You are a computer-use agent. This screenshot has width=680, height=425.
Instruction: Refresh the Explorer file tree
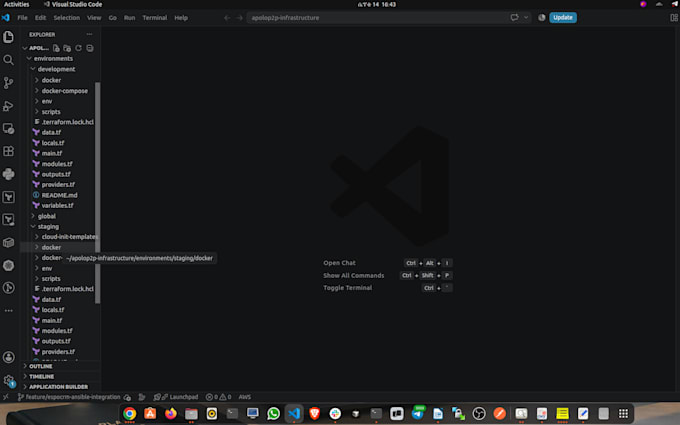pos(78,48)
